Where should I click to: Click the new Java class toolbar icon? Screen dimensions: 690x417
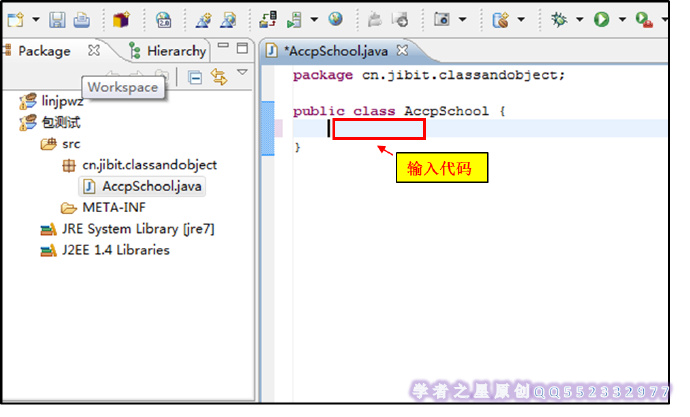[x=500, y=20]
